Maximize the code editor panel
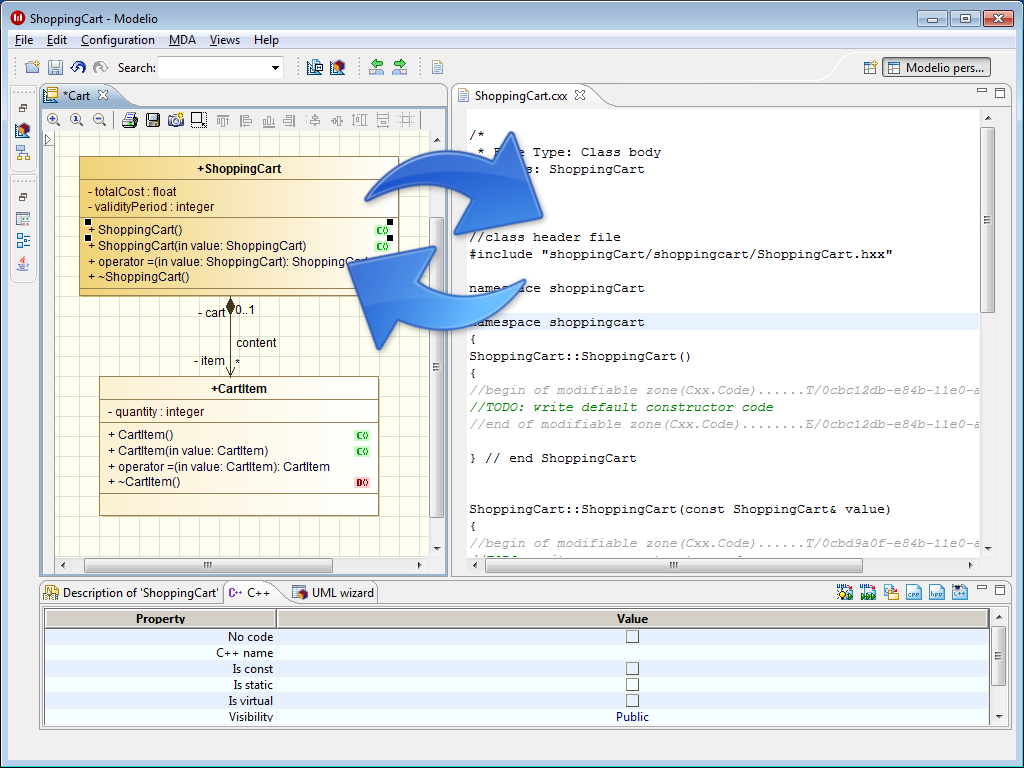 (1000, 93)
